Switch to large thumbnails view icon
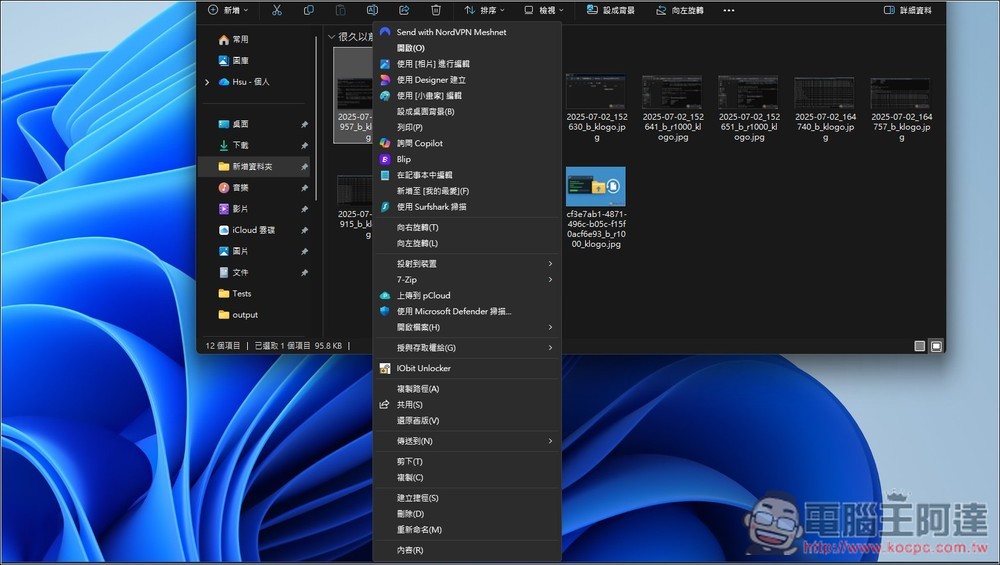Viewport: 1000px width, 565px height. pyautogui.click(x=936, y=346)
